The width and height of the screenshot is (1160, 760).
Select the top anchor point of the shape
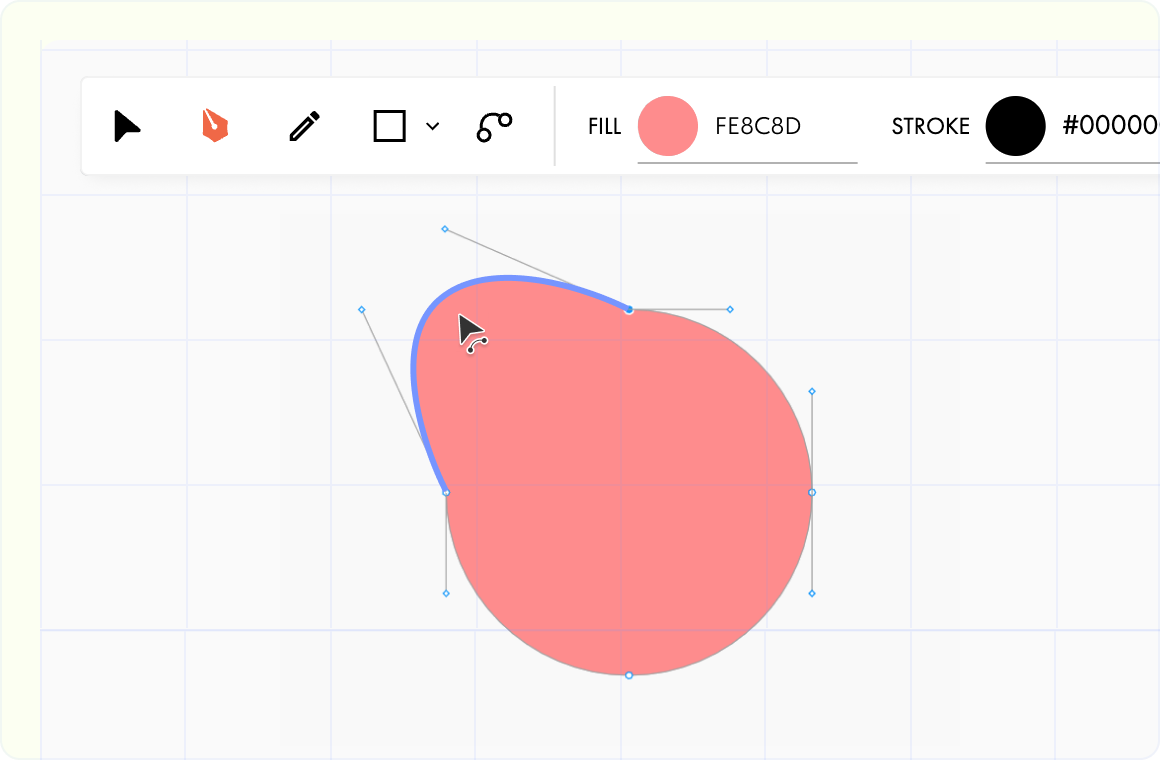629,310
